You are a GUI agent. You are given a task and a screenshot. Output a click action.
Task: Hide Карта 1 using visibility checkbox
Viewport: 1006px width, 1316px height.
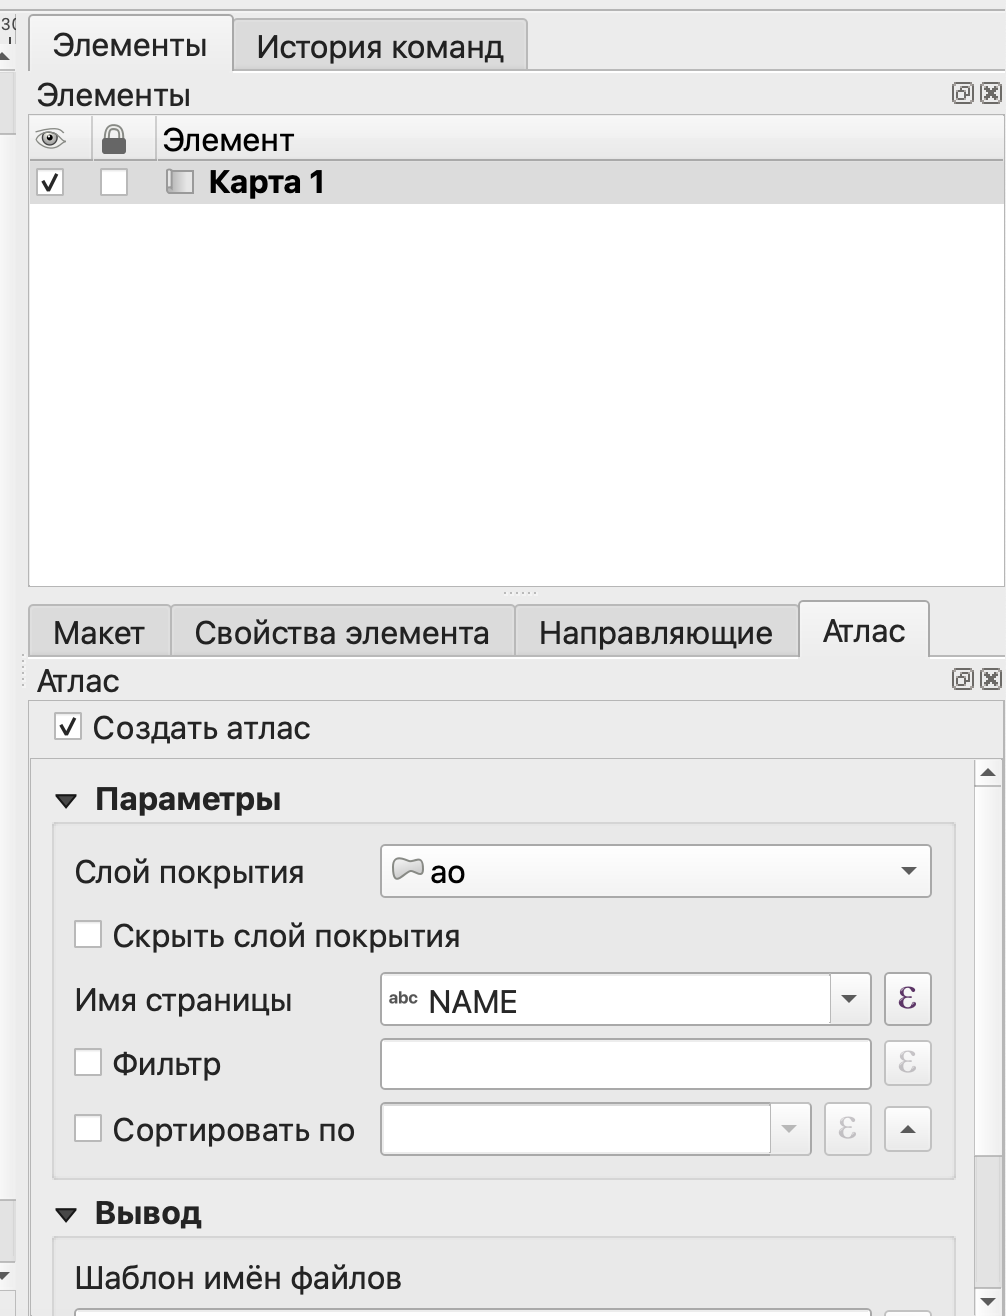click(50, 183)
